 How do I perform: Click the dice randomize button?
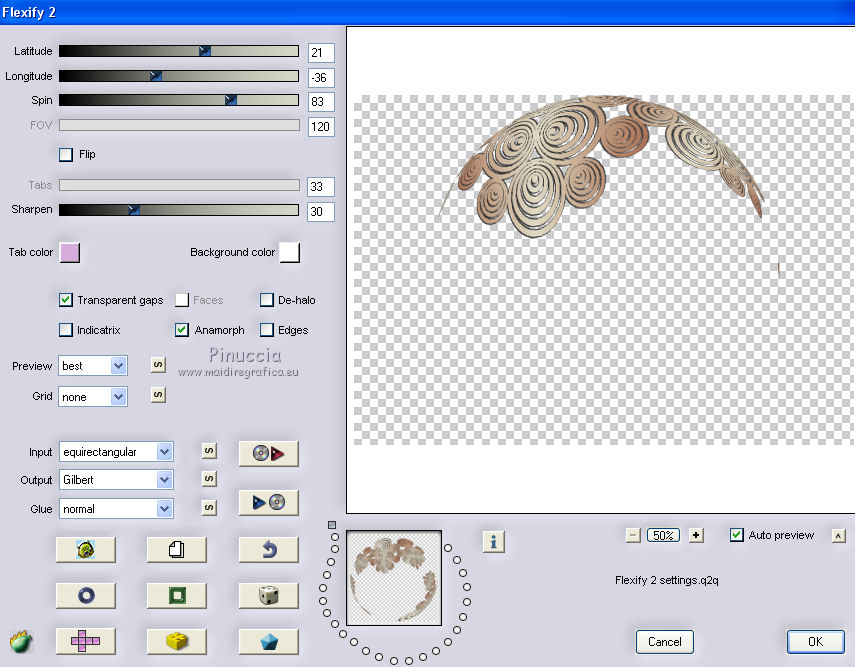268,595
